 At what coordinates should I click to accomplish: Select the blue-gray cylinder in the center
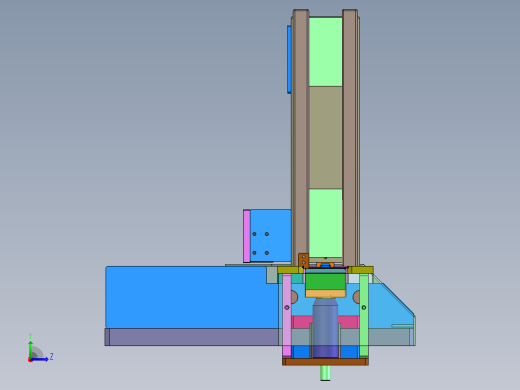(325, 328)
